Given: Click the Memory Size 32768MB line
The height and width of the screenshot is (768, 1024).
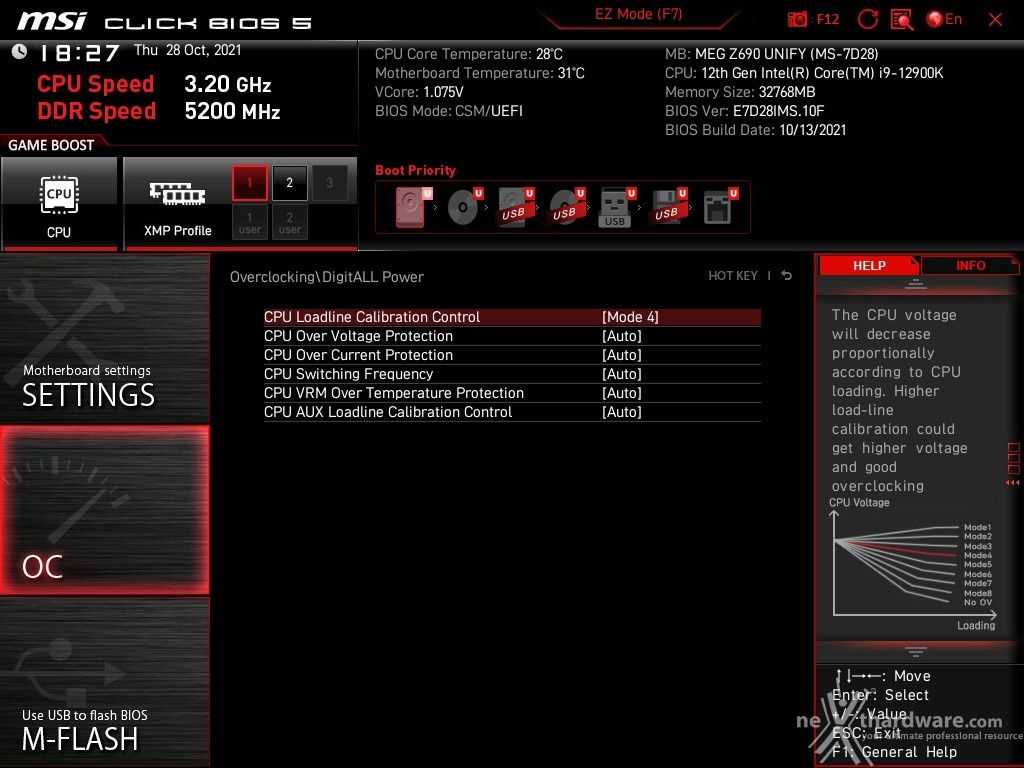Looking at the screenshot, I should click(x=740, y=92).
